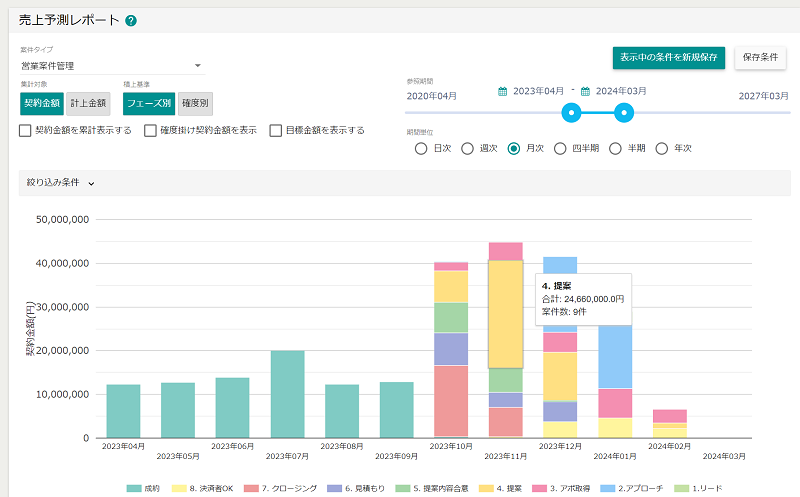Switch to 計上金額 aggregation tab
The height and width of the screenshot is (497, 800).
88,103
